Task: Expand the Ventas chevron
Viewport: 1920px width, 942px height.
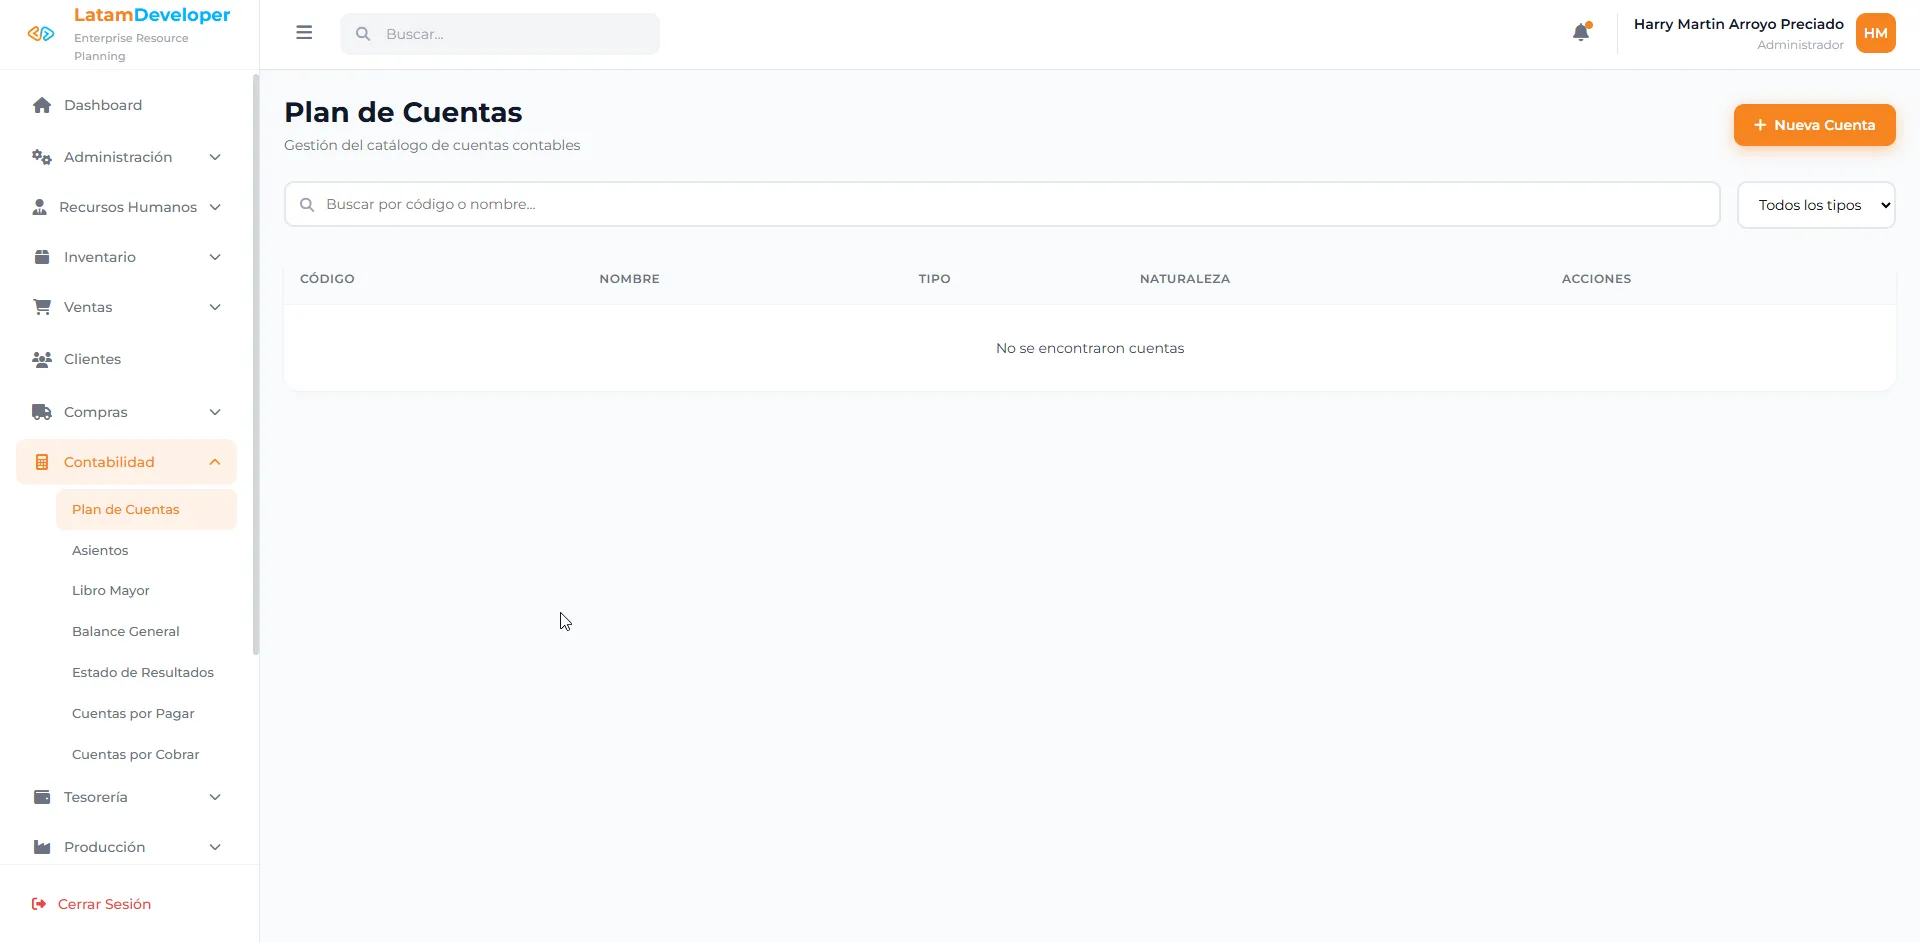Action: click(x=215, y=307)
